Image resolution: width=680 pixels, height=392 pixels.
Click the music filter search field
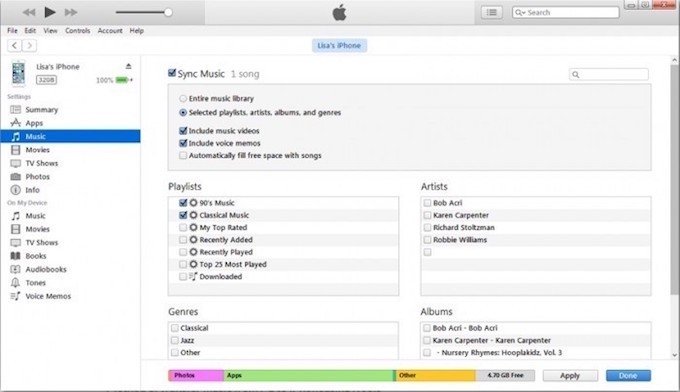(x=608, y=75)
